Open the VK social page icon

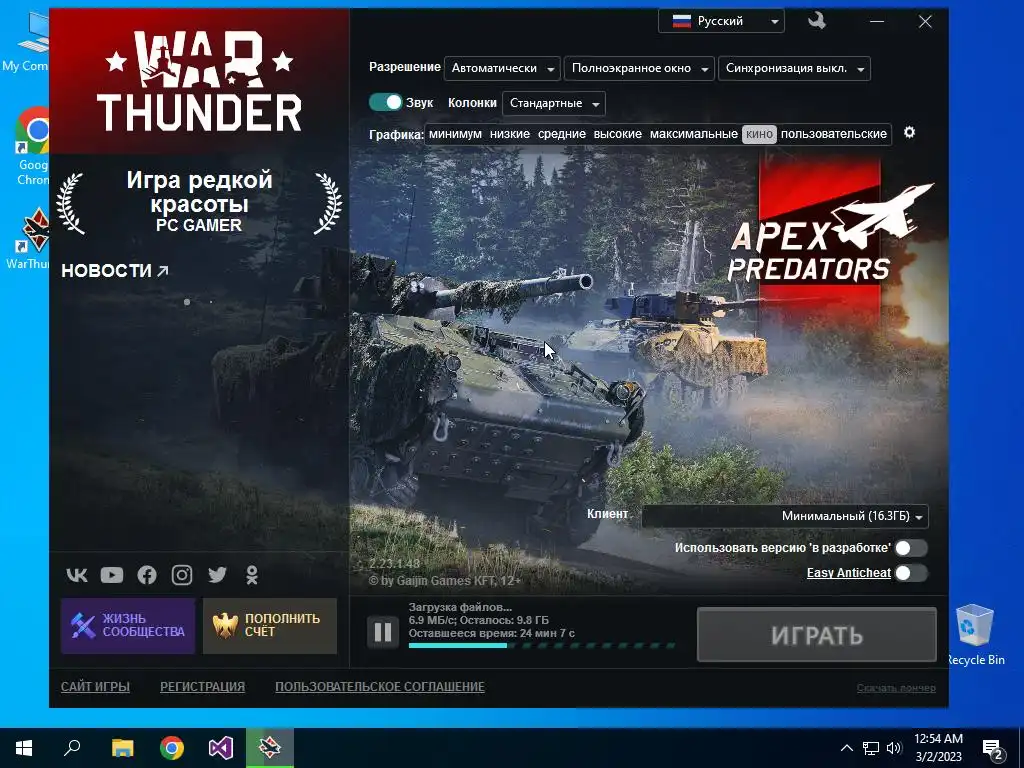point(77,575)
